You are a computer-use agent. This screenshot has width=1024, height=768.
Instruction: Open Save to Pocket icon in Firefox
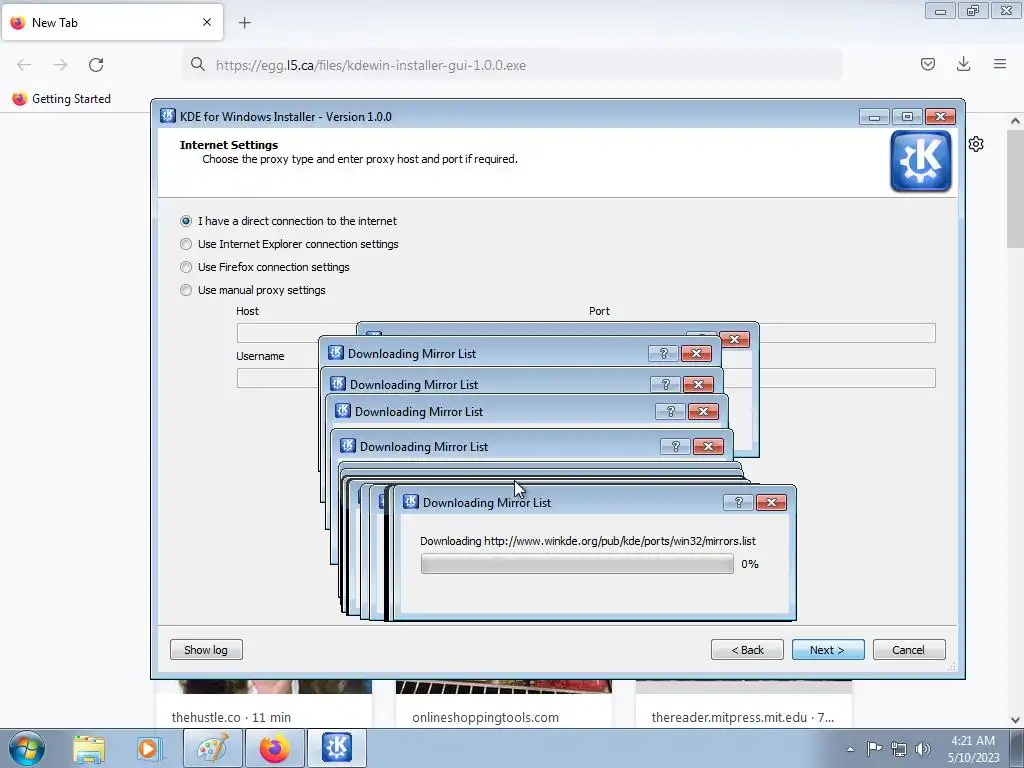(928, 64)
